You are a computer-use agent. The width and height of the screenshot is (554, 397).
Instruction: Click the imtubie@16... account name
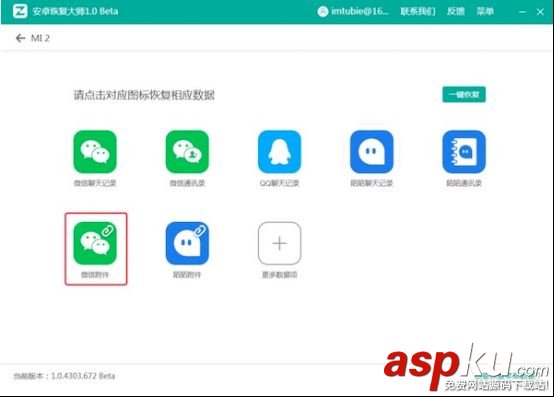tap(360, 11)
